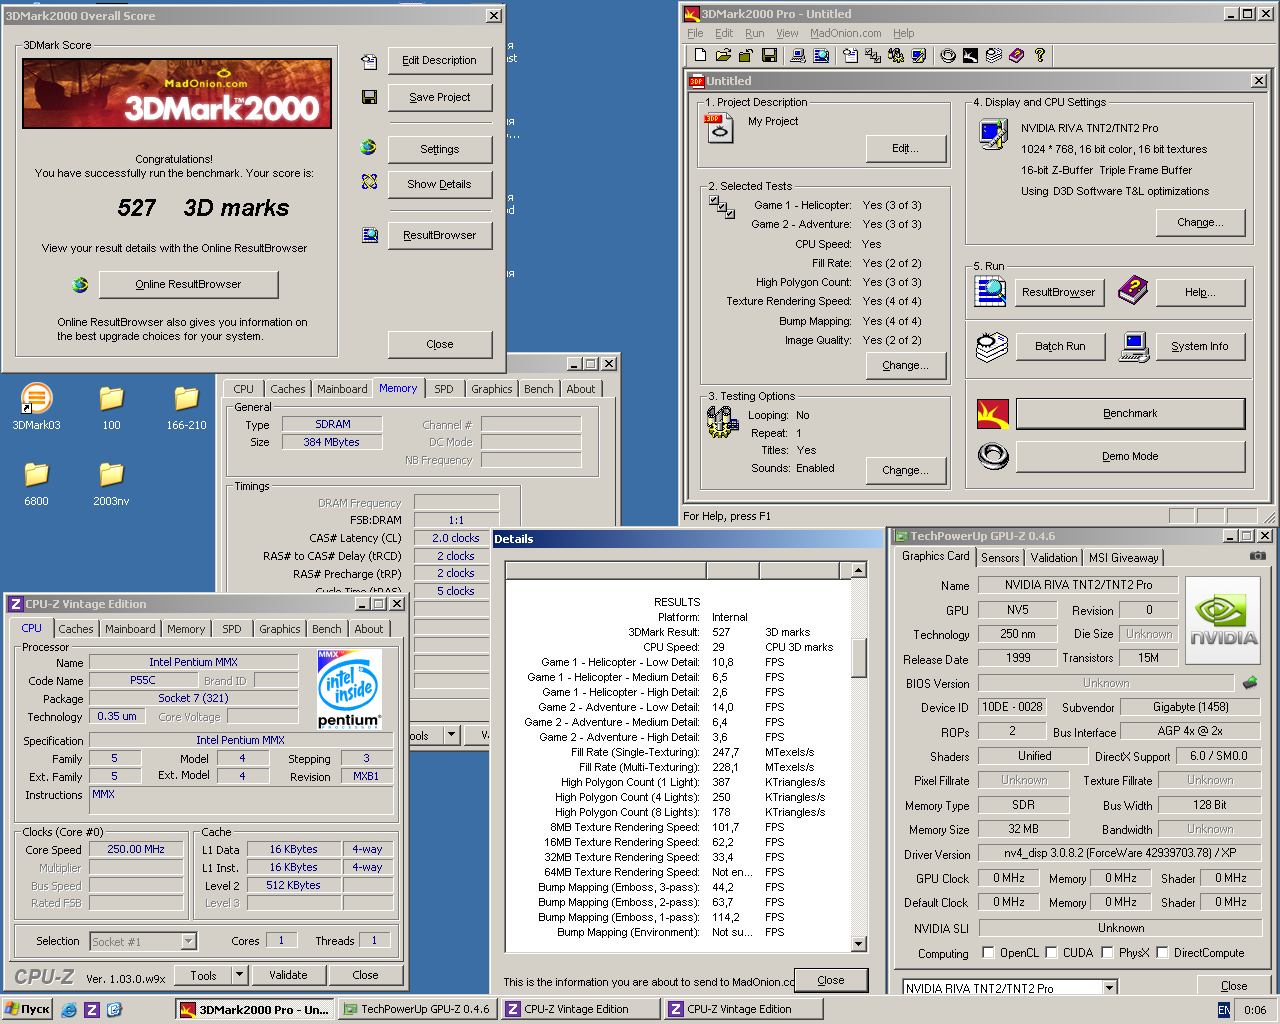Click the System Info button
The height and width of the screenshot is (1024, 1280).
tap(1200, 346)
